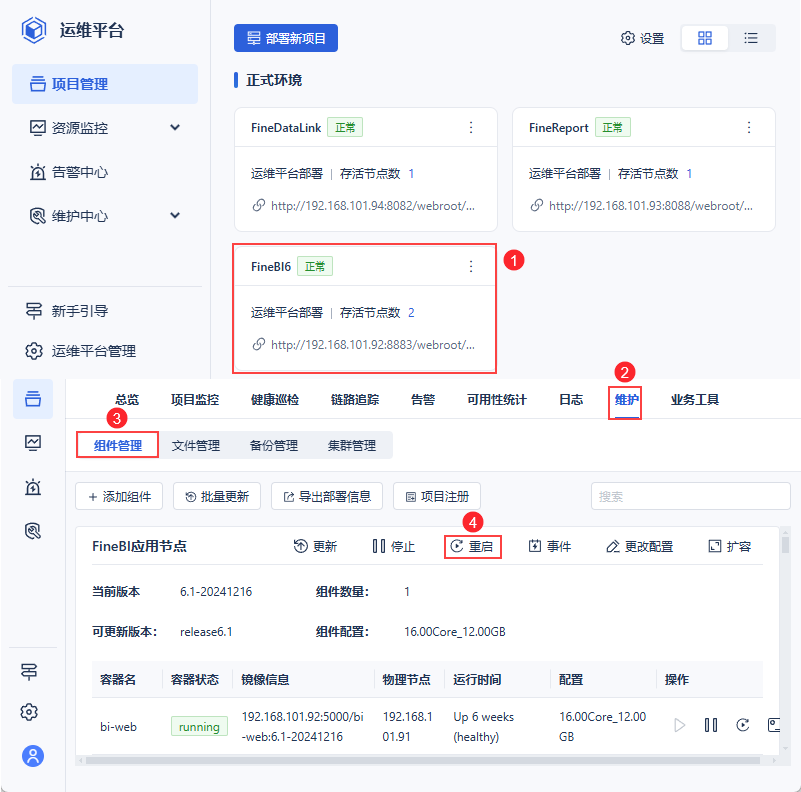Click the start icon for bi-web
This screenshot has height=792, width=801.
pyautogui.click(x=679, y=725)
